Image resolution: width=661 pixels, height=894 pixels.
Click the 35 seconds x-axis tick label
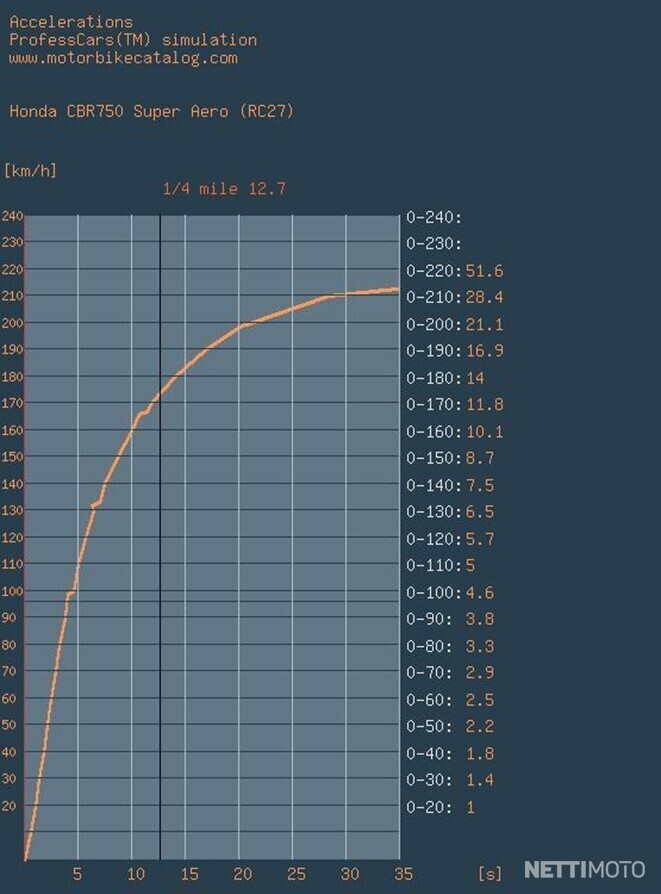pyautogui.click(x=399, y=873)
